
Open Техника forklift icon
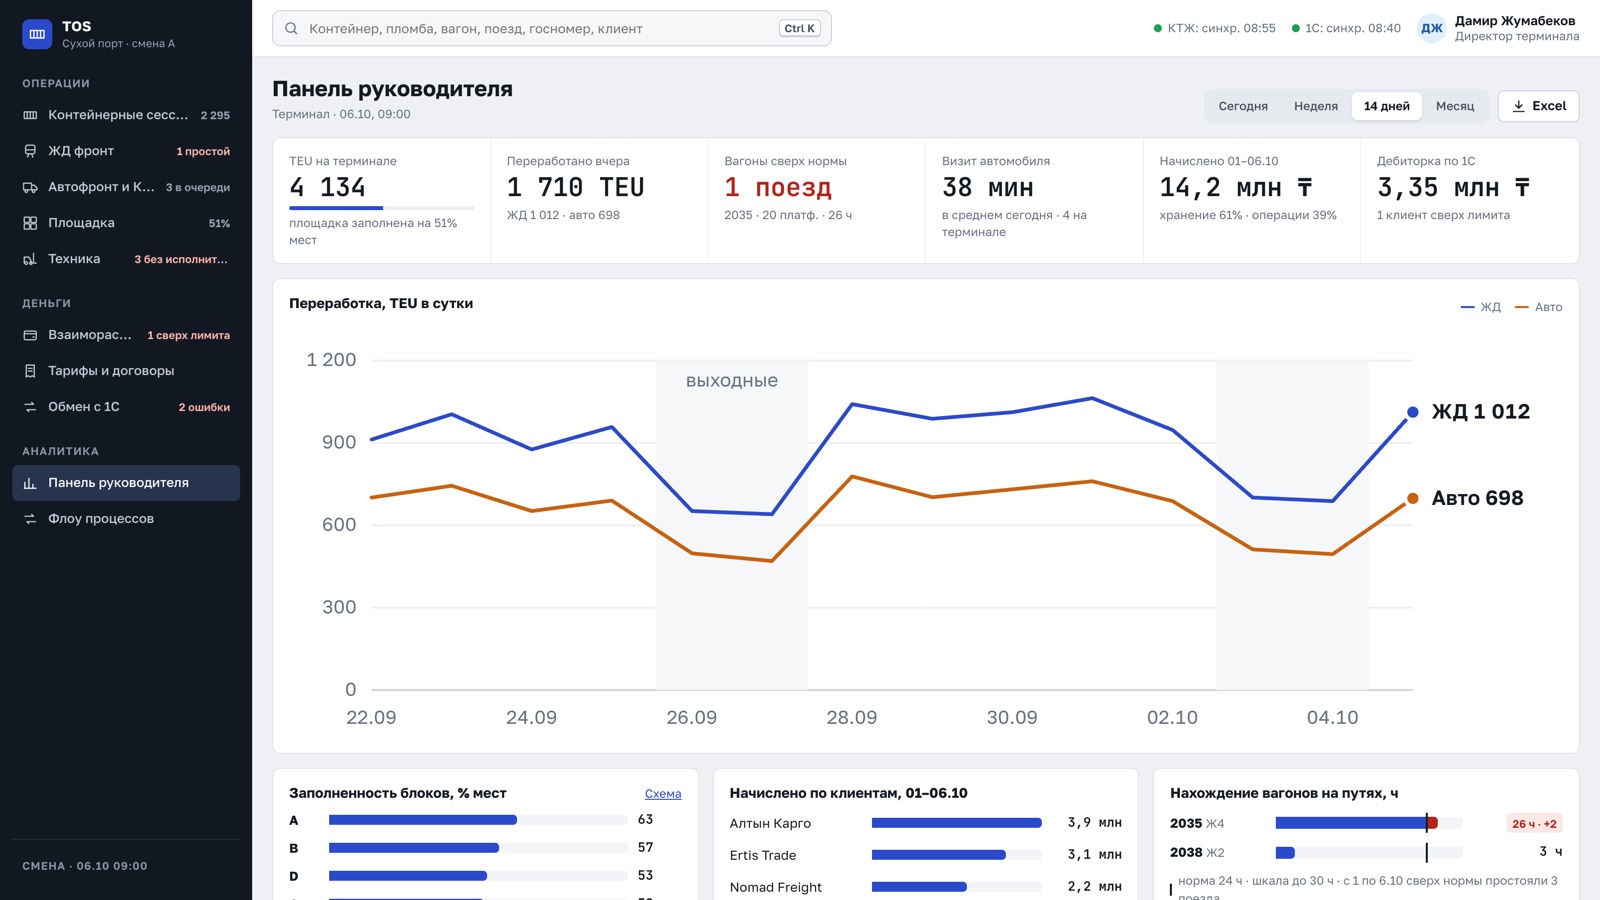point(30,259)
